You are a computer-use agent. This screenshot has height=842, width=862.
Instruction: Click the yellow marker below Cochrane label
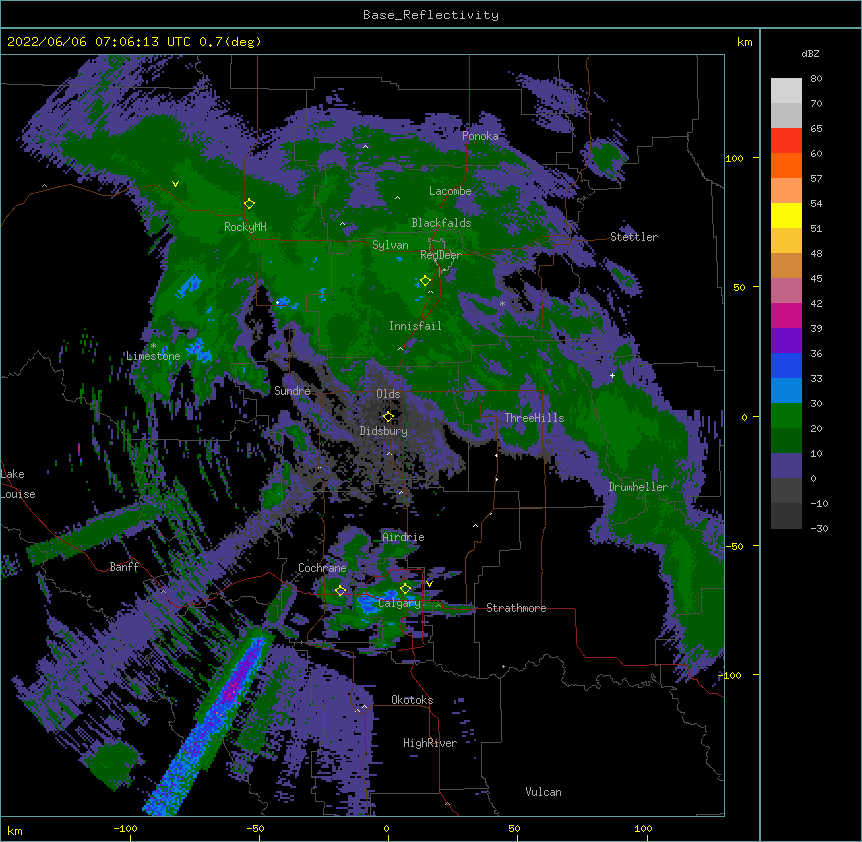[340, 590]
